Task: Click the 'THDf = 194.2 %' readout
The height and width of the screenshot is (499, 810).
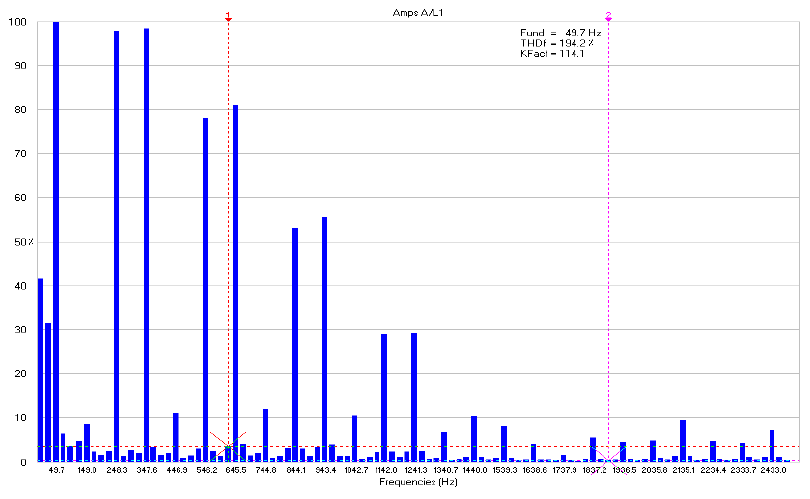Action: (557, 43)
